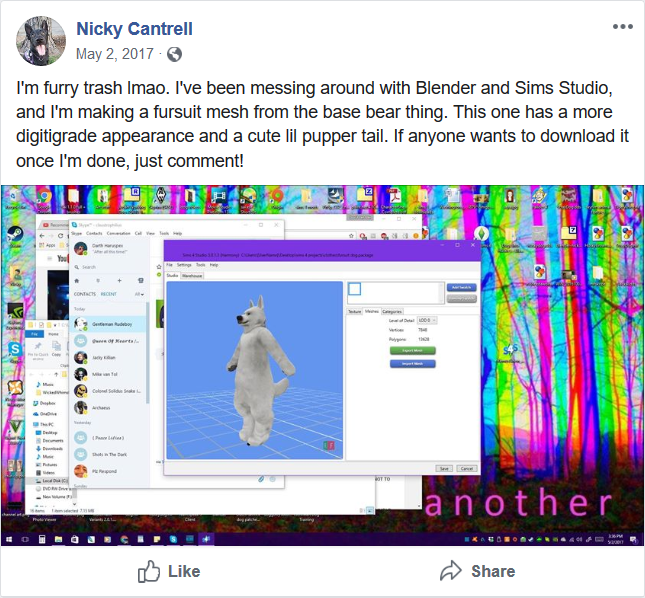645x598 pixels.
Task: Click the NVIDIA GeForce Experience desktop icon
Action: pos(15,311)
